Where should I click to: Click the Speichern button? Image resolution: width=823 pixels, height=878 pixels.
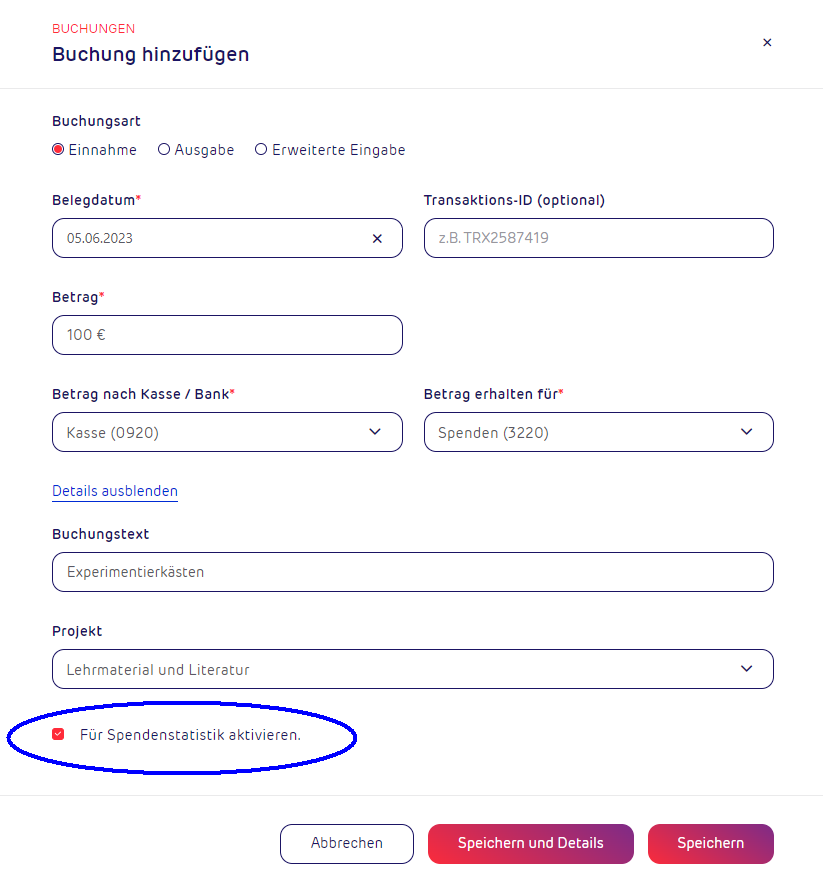pyautogui.click(x=711, y=844)
